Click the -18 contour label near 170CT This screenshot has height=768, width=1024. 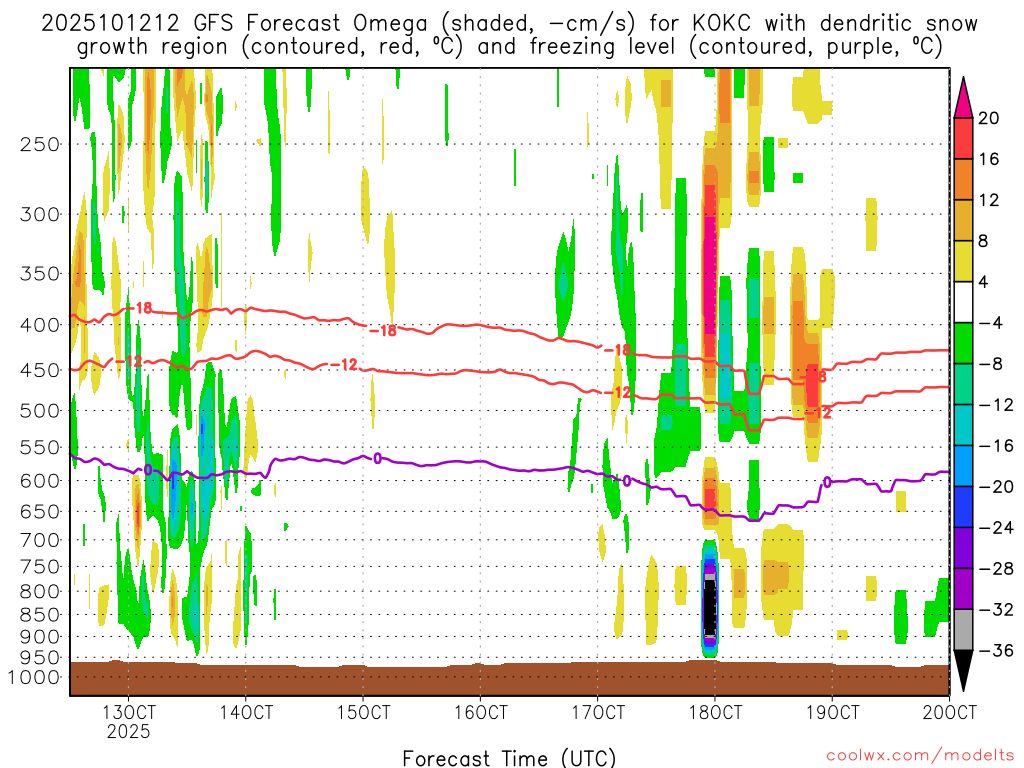pyautogui.click(x=617, y=350)
